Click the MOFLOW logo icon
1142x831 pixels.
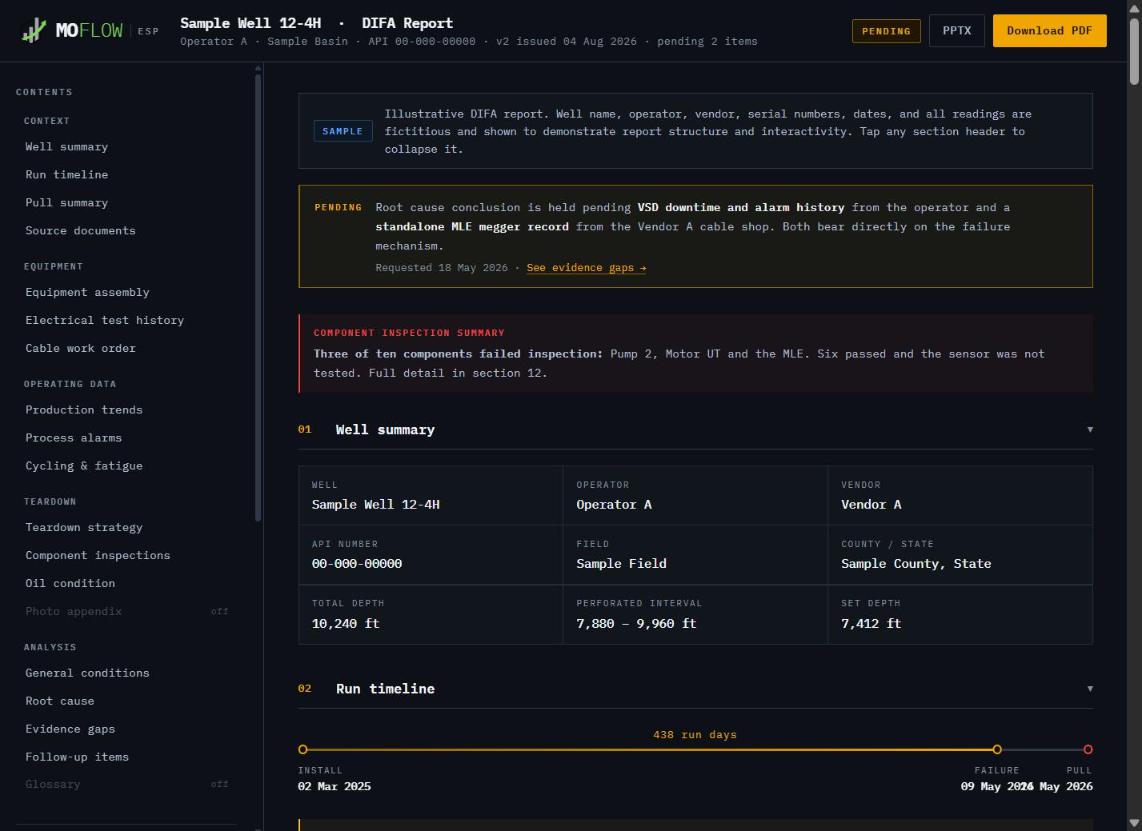34,31
